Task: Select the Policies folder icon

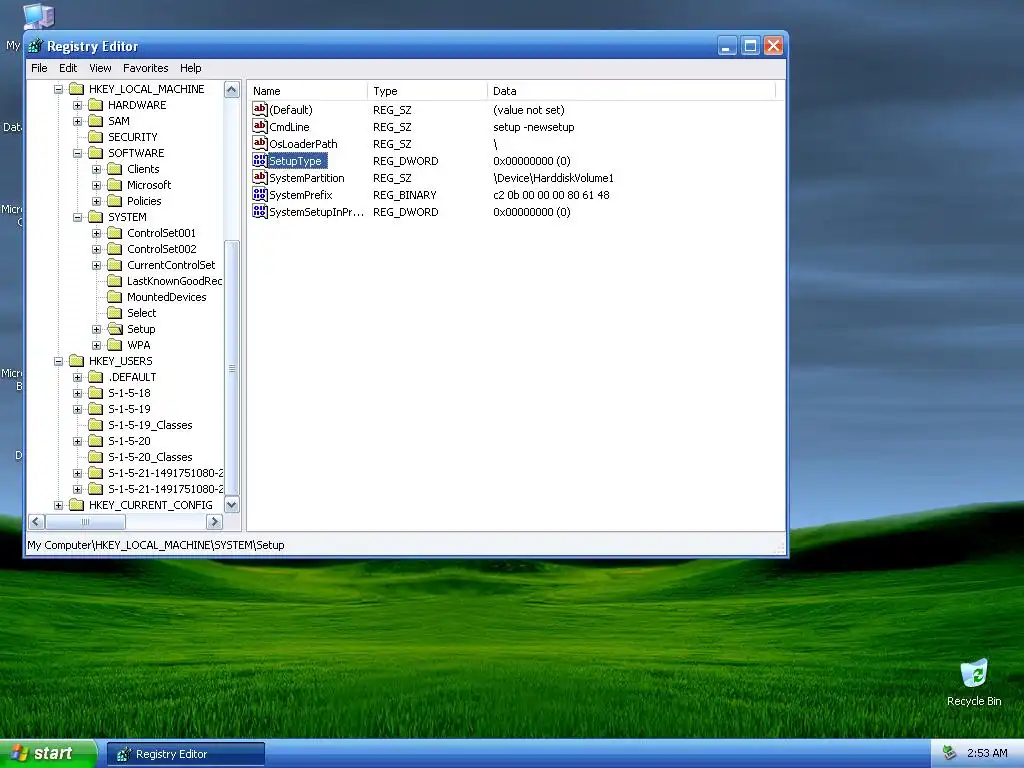Action: pyautogui.click(x=115, y=201)
